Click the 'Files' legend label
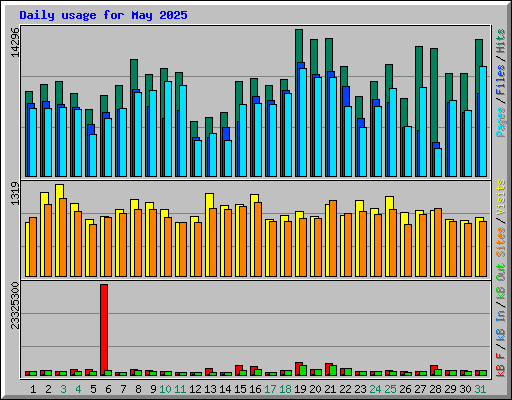Viewport: 512px width, 400px height. tap(501, 80)
